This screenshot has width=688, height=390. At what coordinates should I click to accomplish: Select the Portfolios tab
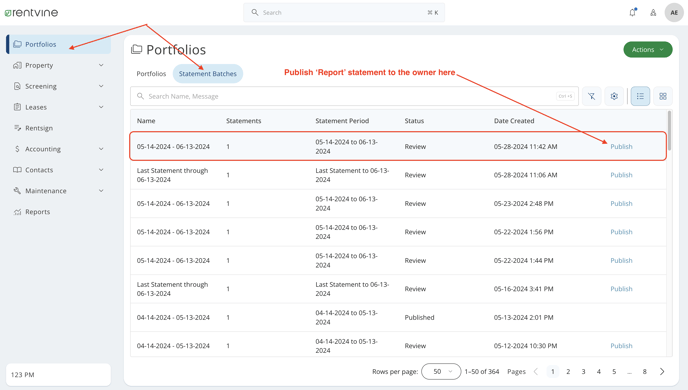[151, 74]
